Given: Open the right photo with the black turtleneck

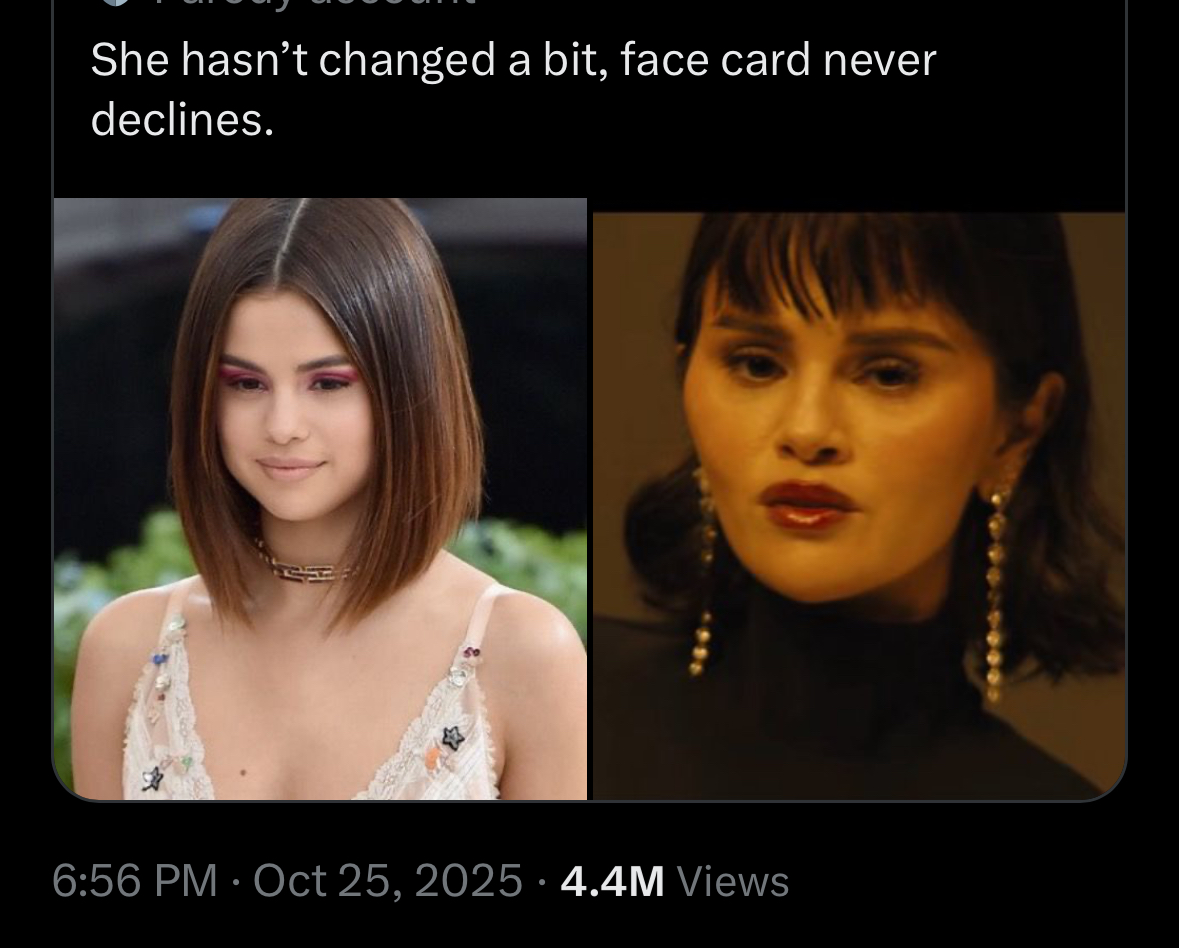Looking at the screenshot, I should pyautogui.click(x=859, y=506).
